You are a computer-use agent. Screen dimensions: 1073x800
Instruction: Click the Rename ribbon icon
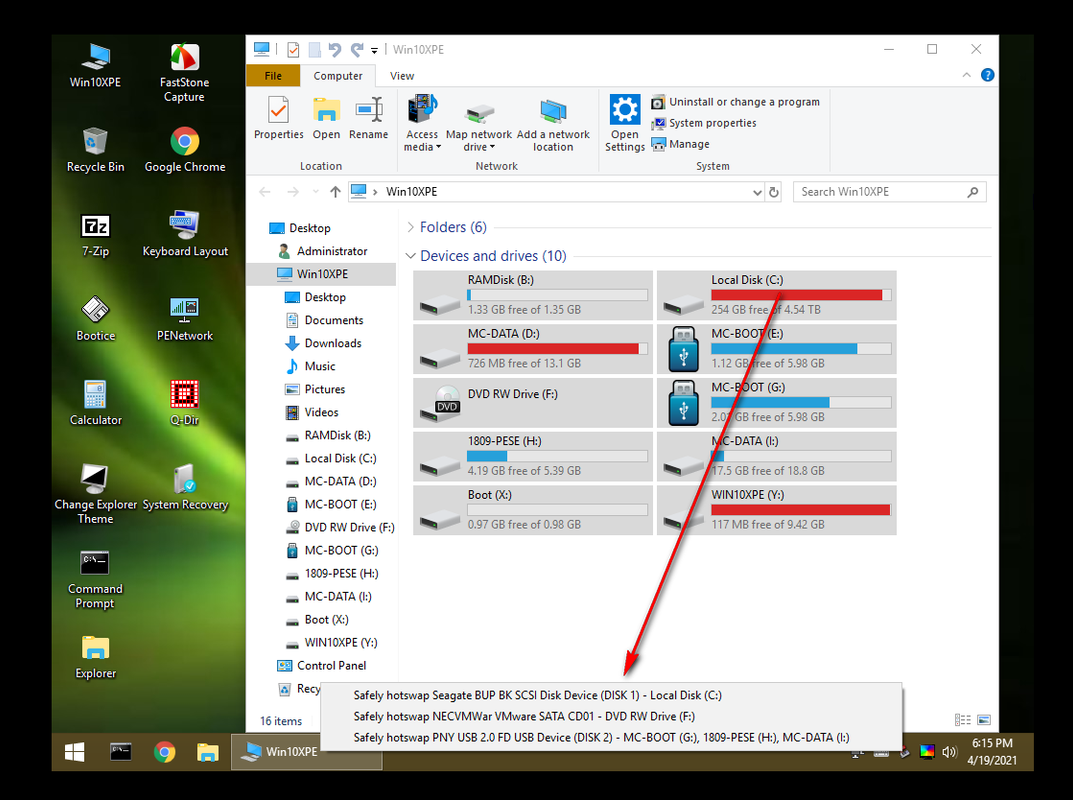tap(368, 118)
